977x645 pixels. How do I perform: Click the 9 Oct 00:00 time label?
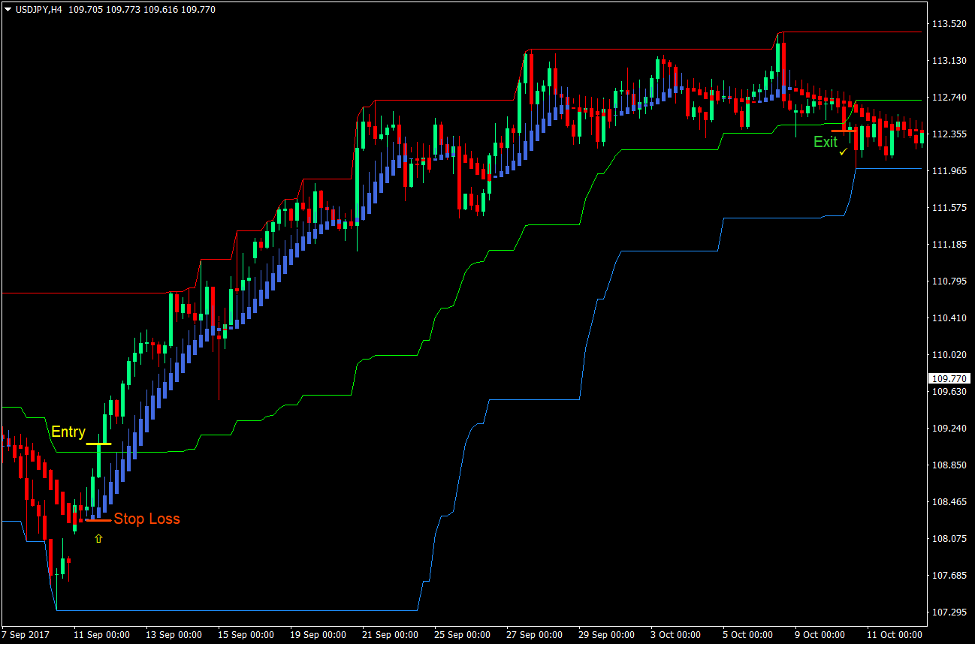821,635
